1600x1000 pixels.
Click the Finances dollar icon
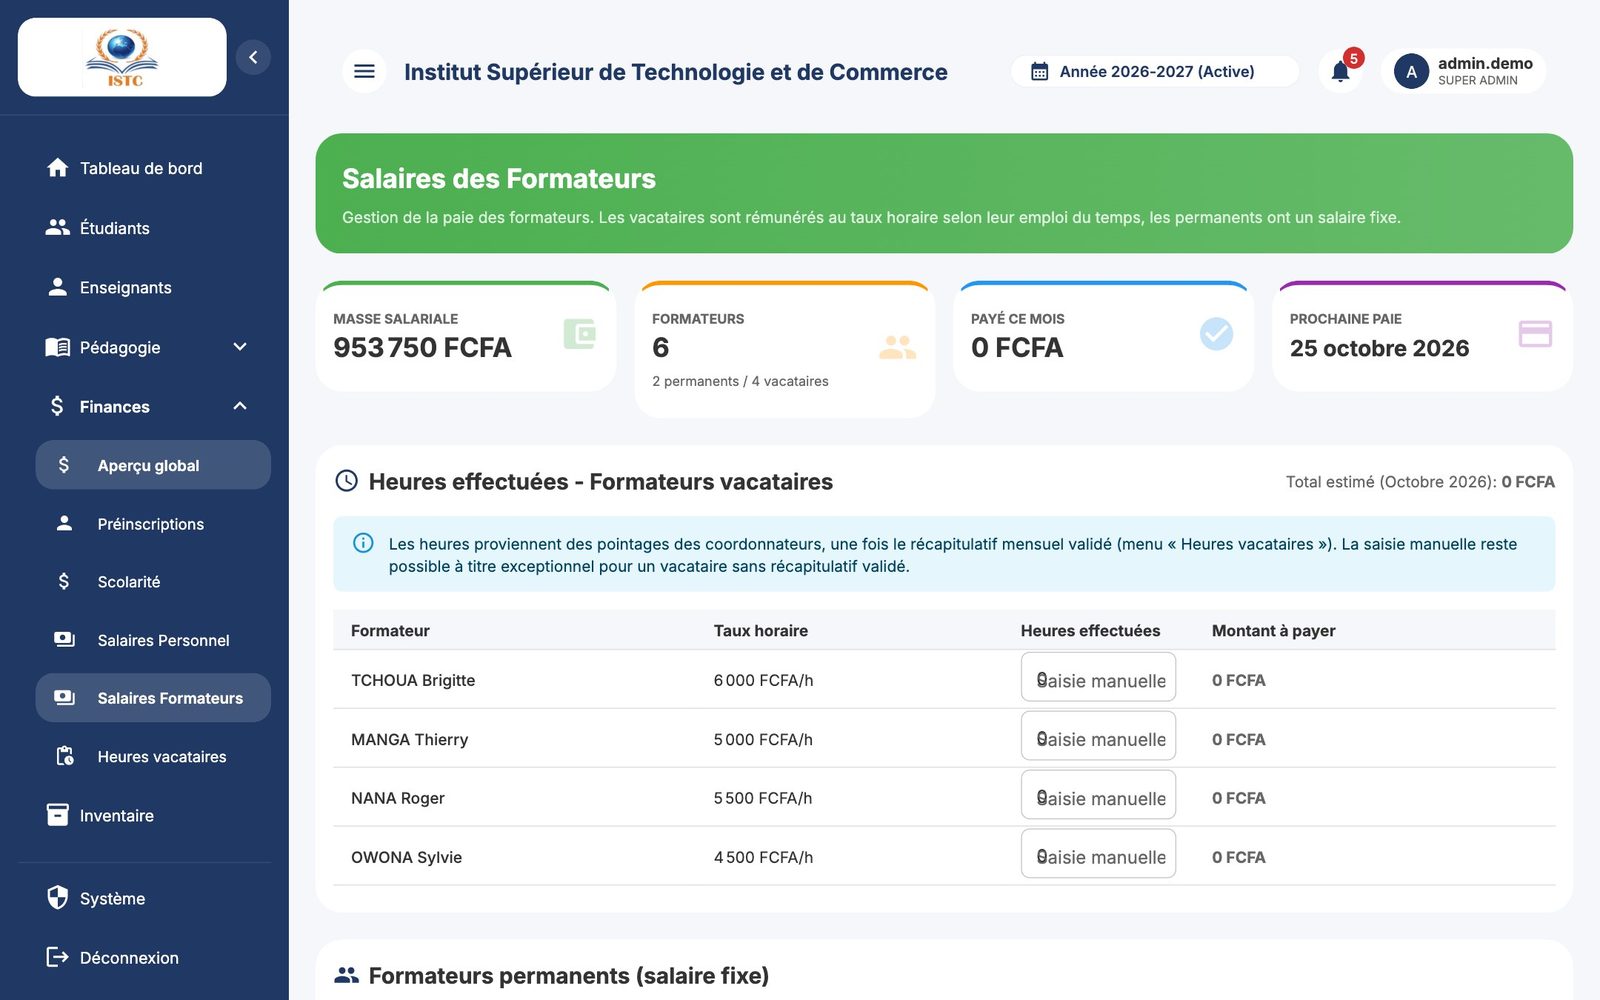[57, 406]
